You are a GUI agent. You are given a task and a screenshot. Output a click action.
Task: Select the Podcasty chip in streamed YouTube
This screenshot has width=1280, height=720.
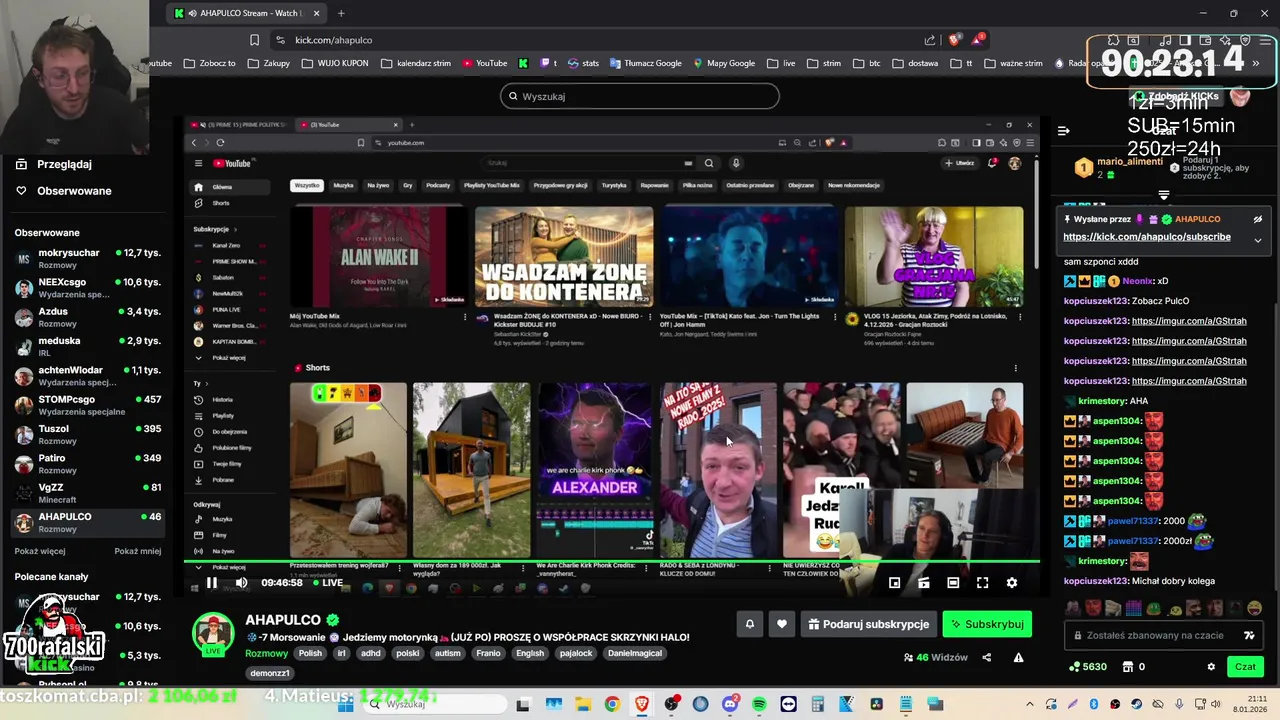(x=438, y=185)
